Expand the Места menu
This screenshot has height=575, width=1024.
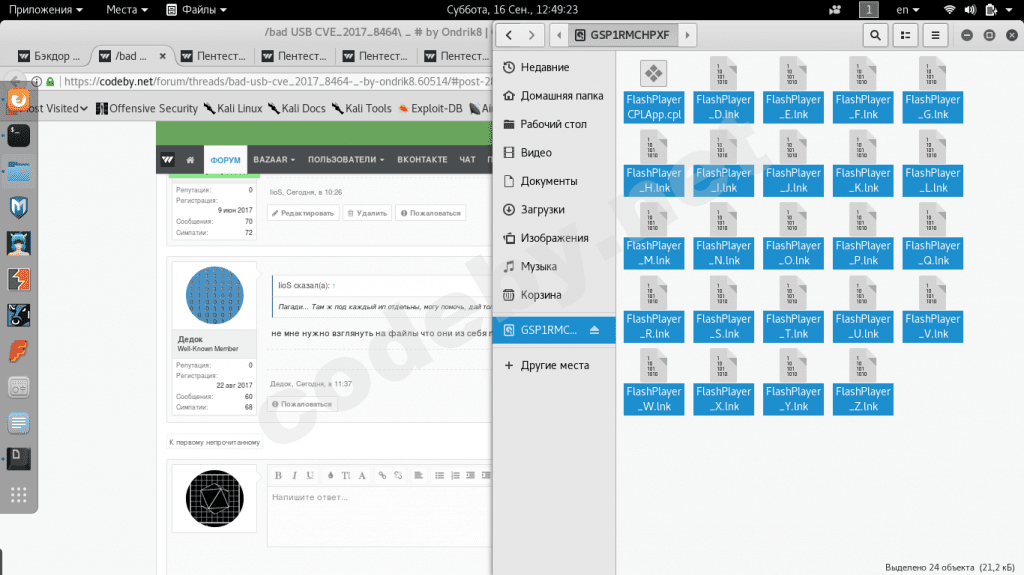coord(127,9)
